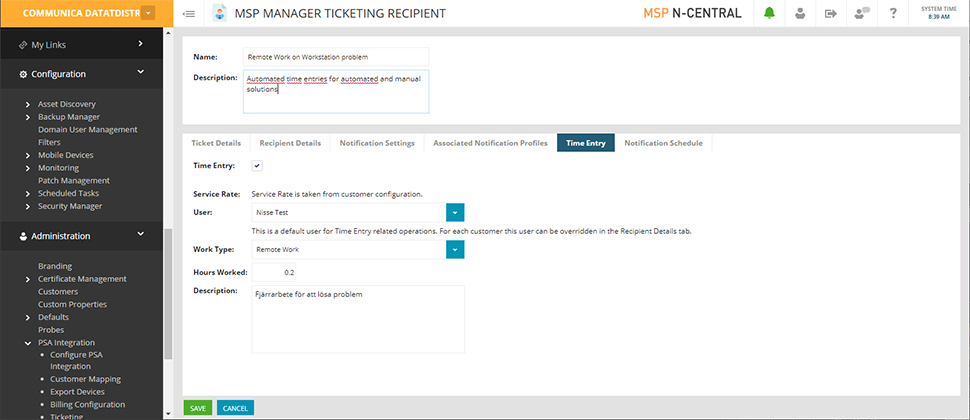The height and width of the screenshot is (420, 970).
Task: Open the Work Type dropdown arrow
Action: point(455,249)
